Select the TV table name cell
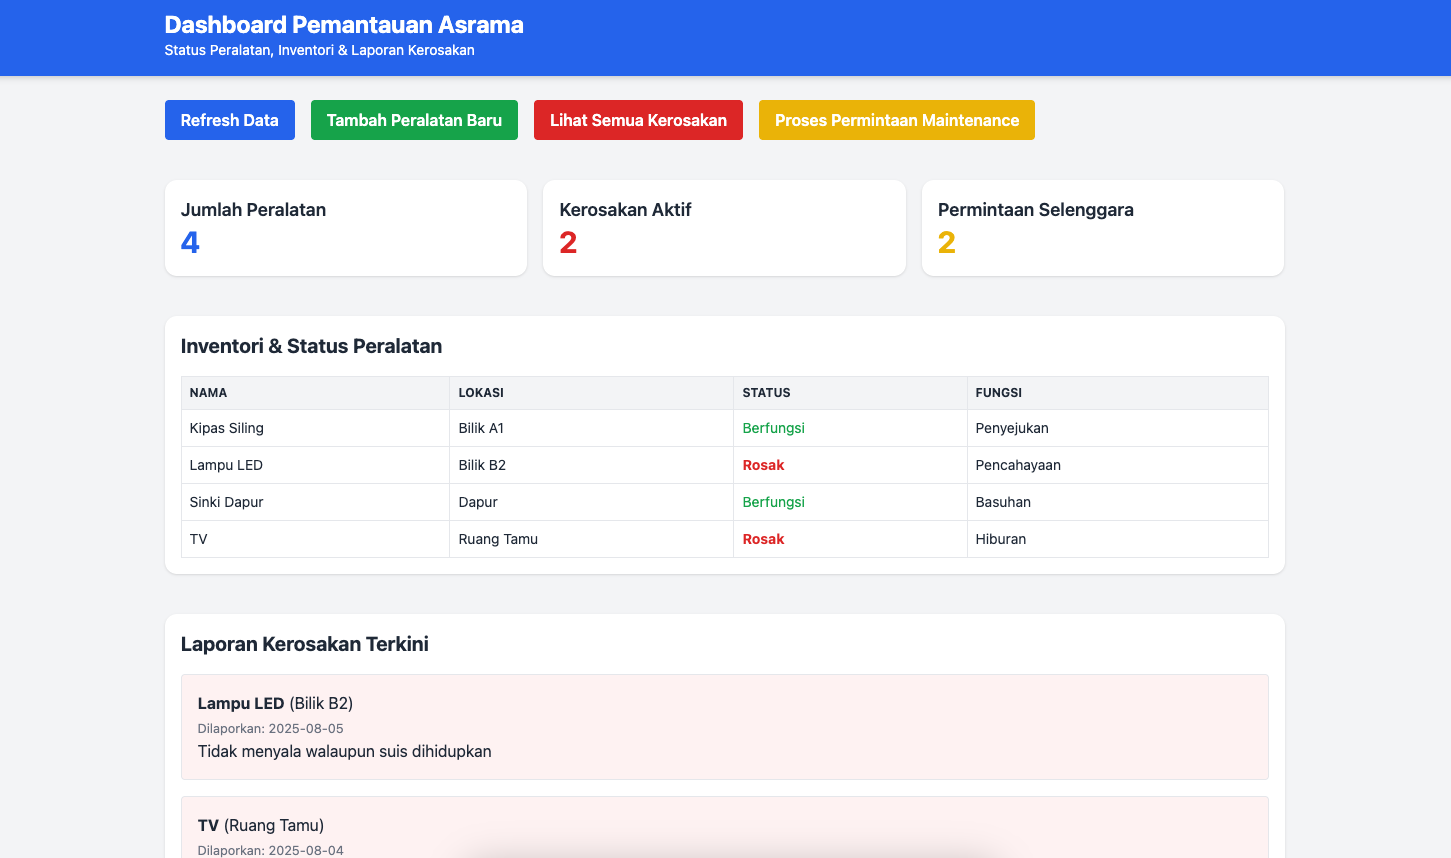The height and width of the screenshot is (858, 1451). (315, 539)
